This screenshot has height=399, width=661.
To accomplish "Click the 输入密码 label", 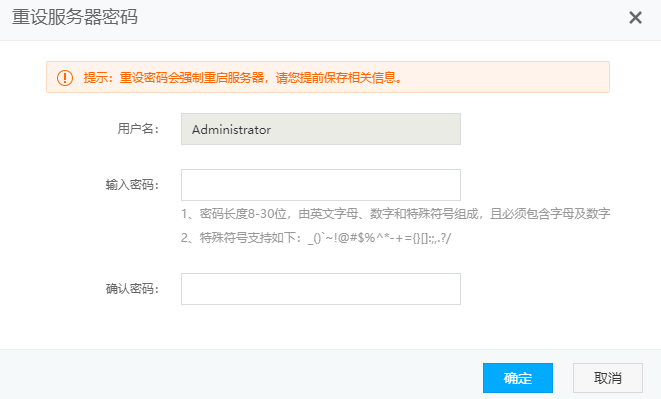I will click(132, 185).
